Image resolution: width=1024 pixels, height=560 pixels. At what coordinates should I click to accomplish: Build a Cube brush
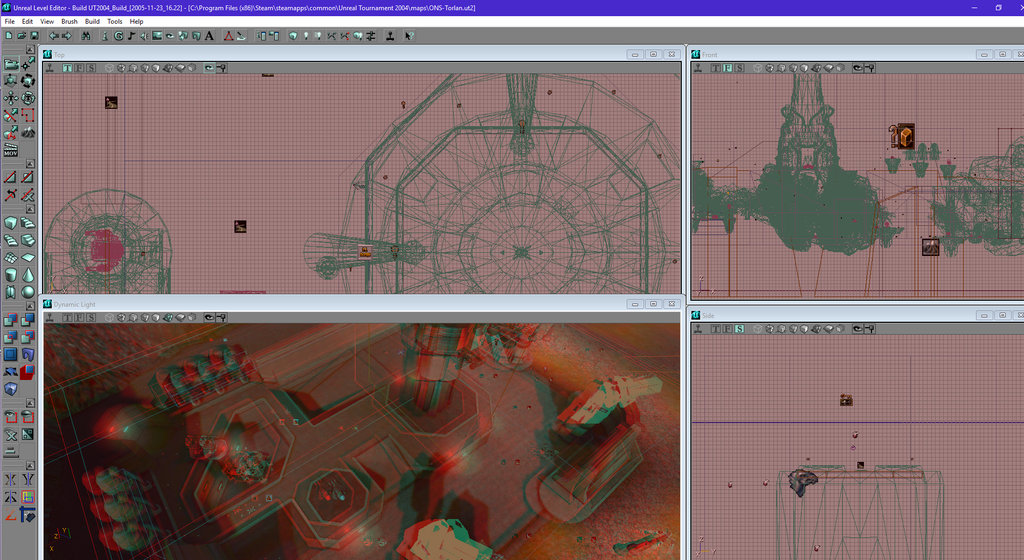coord(11,223)
